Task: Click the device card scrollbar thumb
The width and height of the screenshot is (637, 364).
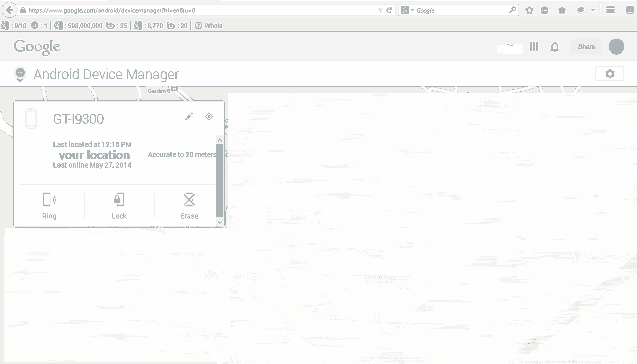Action: (x=219, y=180)
